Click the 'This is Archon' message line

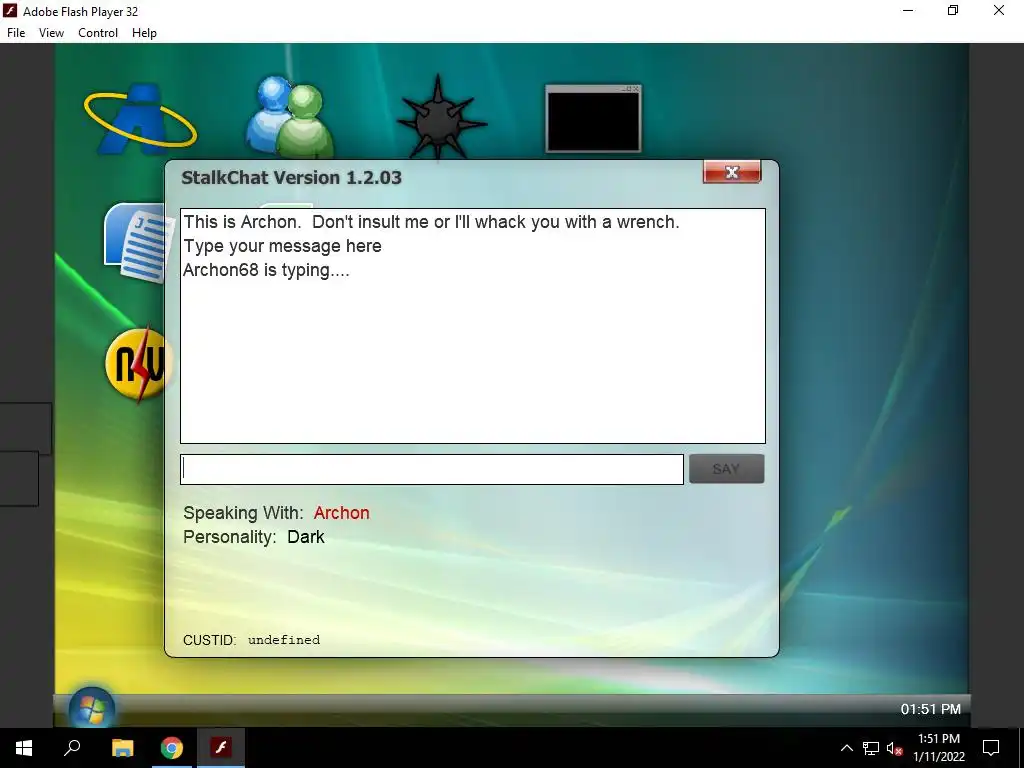click(x=431, y=222)
